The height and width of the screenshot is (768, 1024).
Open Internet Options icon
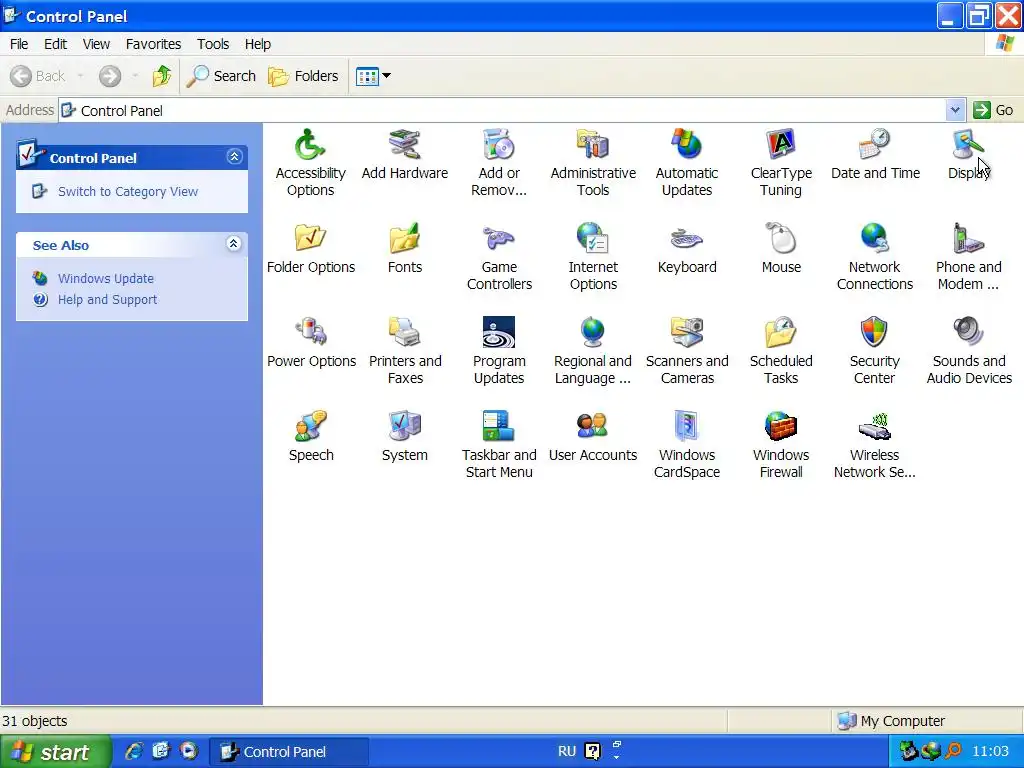pyautogui.click(x=593, y=238)
